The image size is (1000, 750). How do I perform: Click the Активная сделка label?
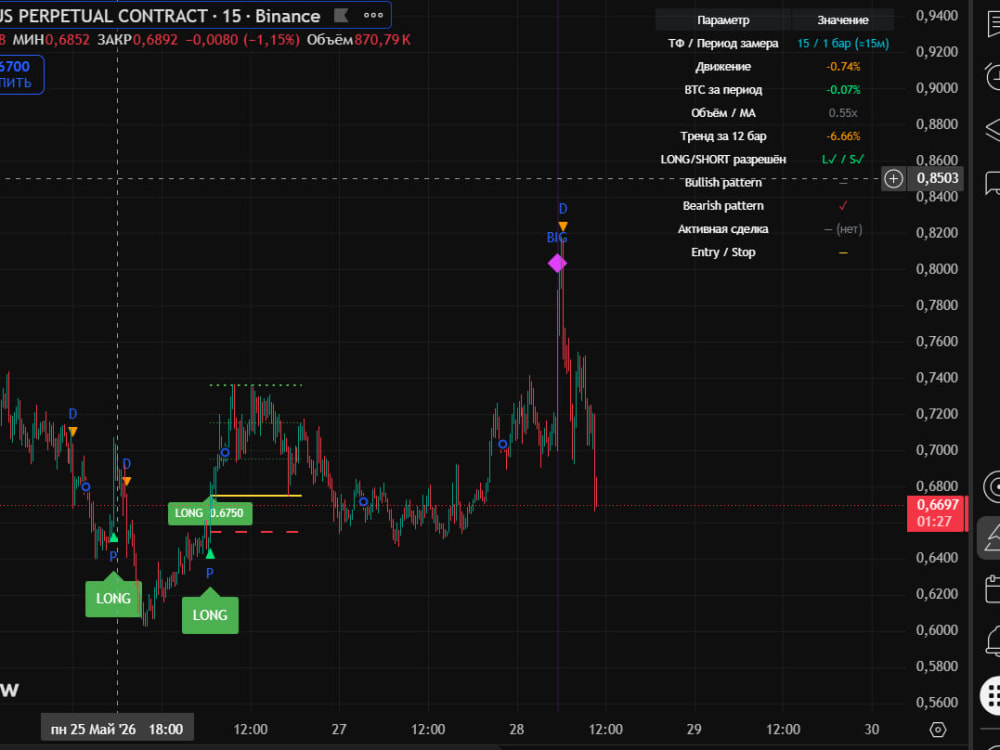pyautogui.click(x=723, y=229)
